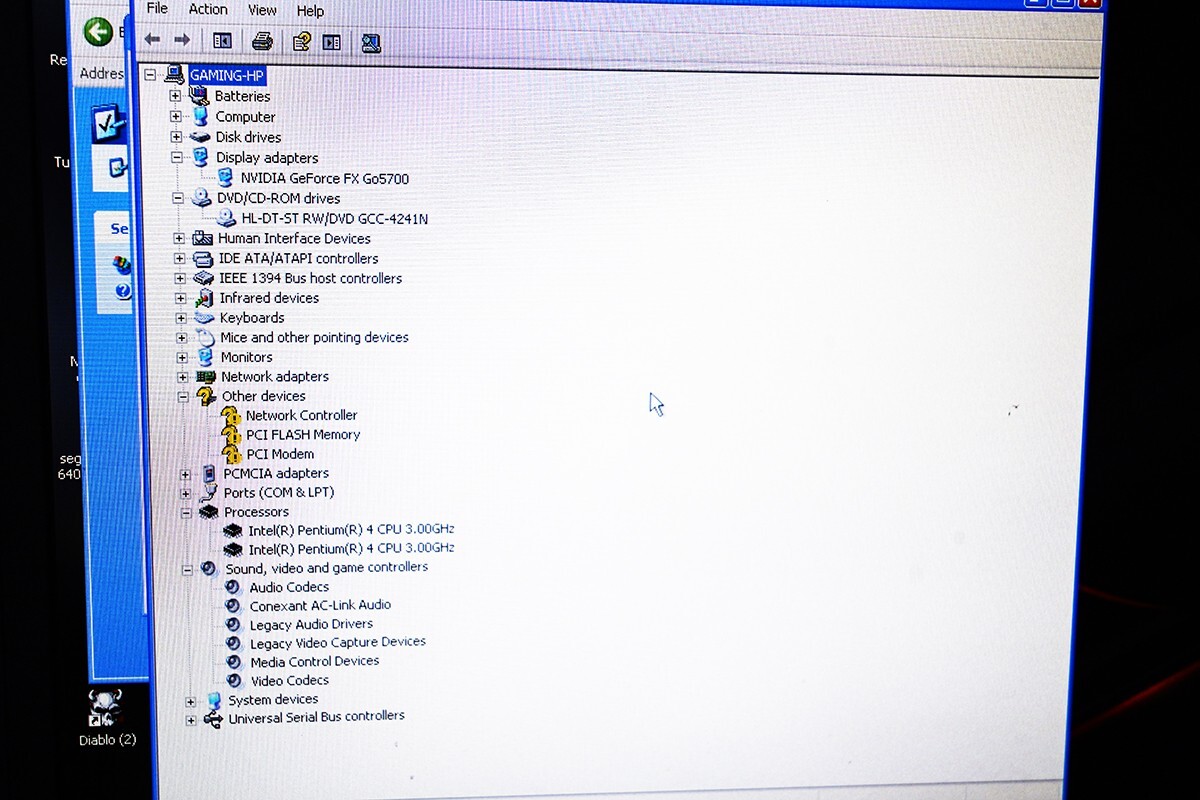
Task: Click the Infrared devices category icon
Action: [205, 298]
